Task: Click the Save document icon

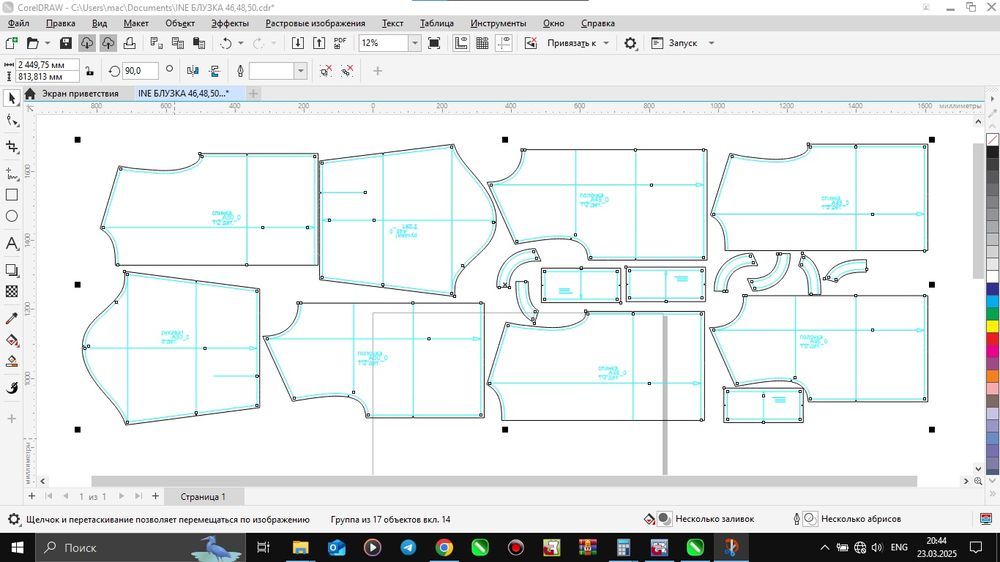Action: click(65, 43)
